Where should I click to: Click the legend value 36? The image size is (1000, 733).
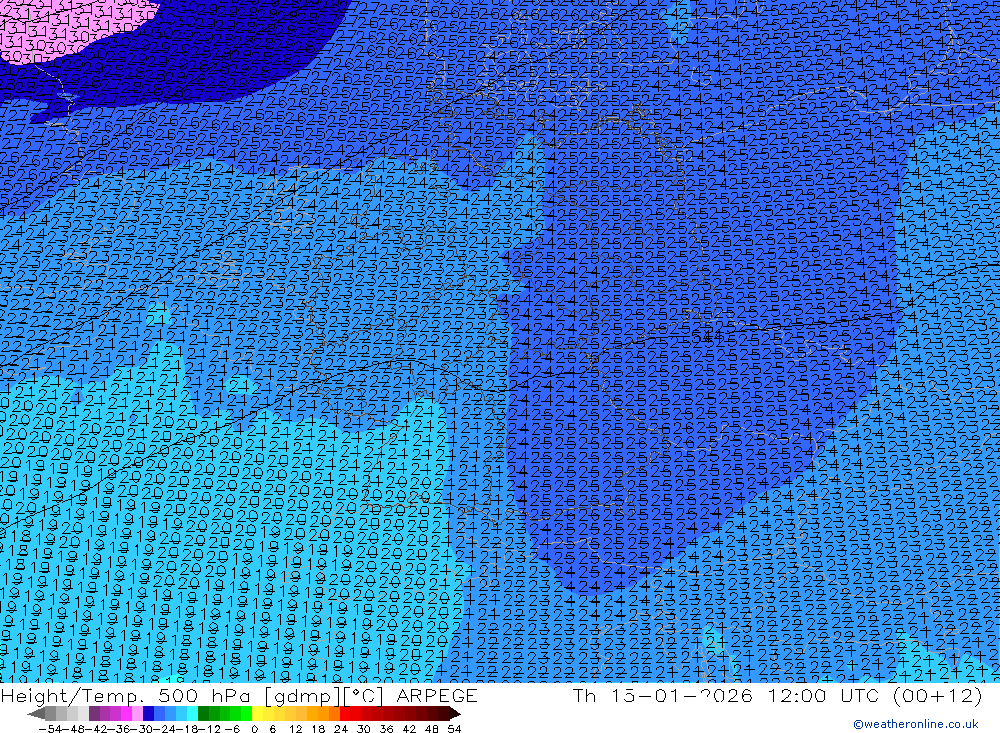point(386,729)
